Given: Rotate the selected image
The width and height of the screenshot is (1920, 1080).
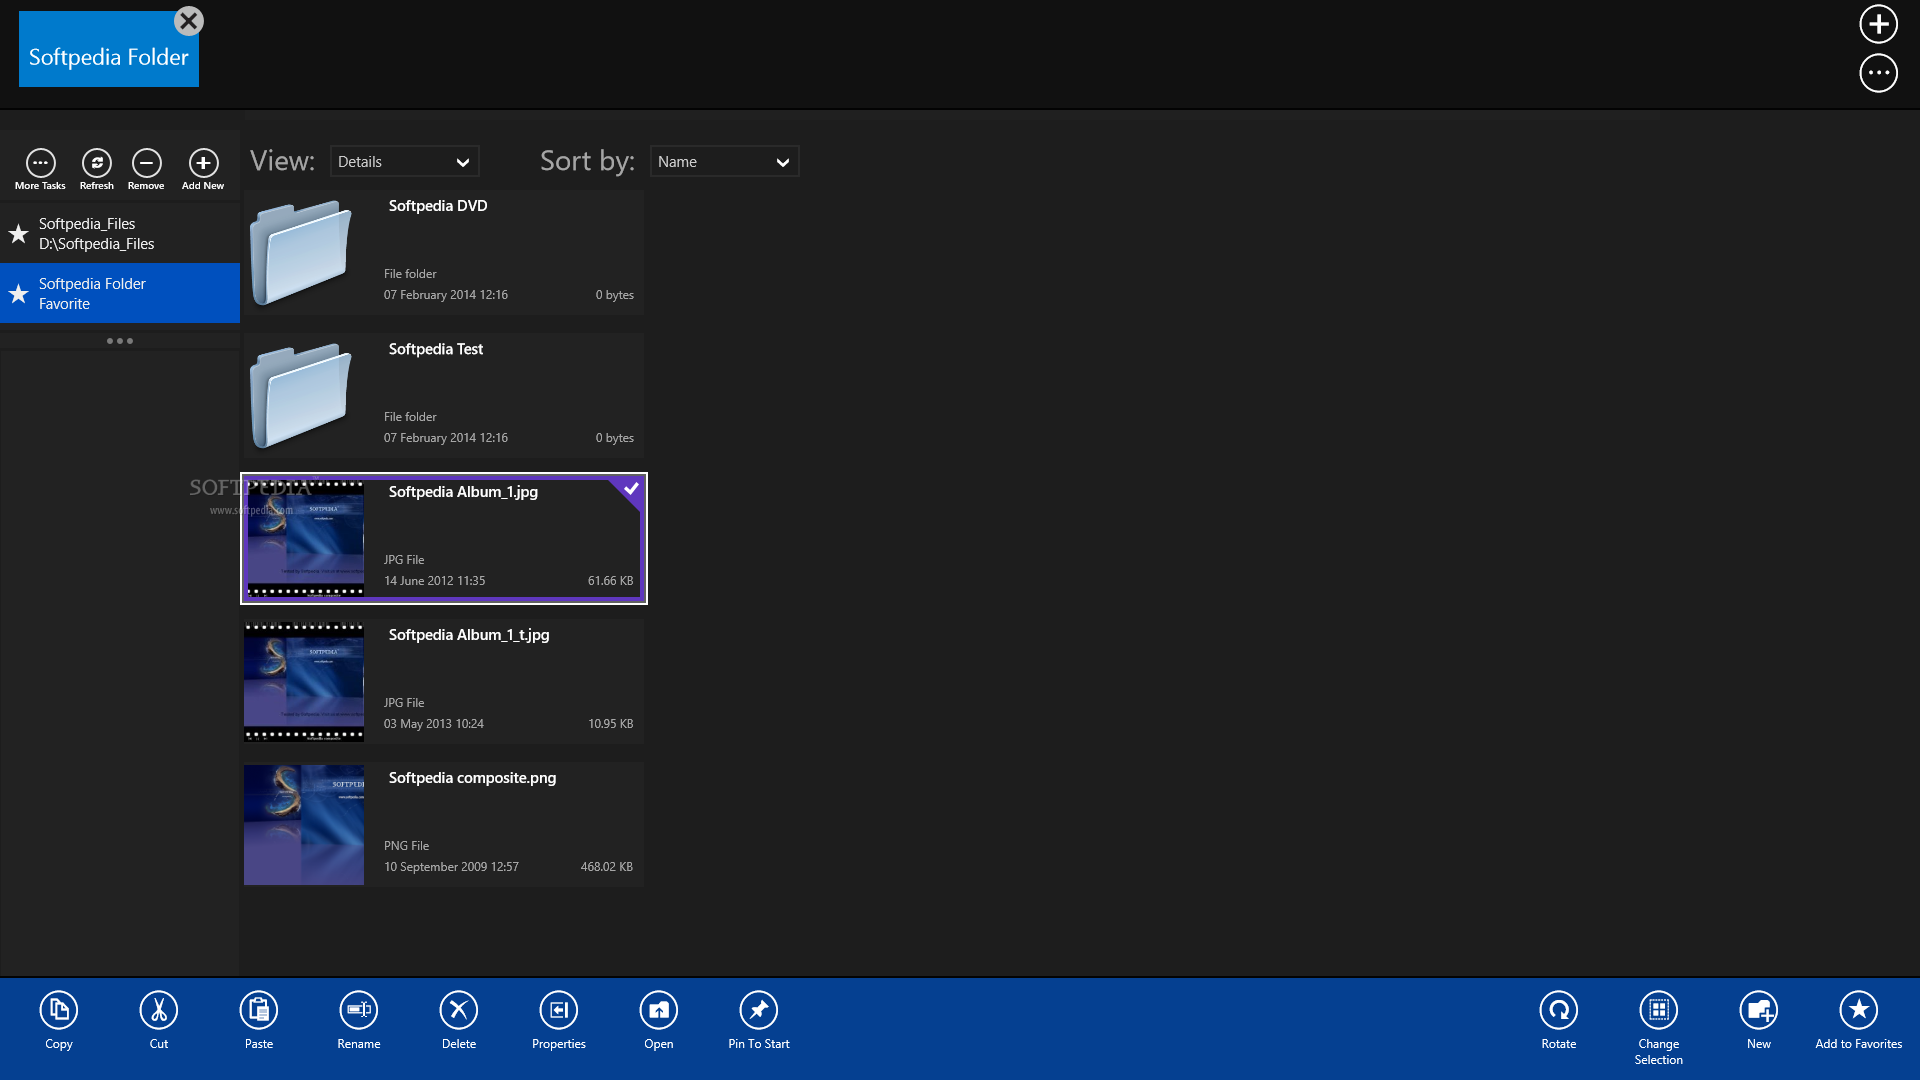Looking at the screenshot, I should 1559,1010.
